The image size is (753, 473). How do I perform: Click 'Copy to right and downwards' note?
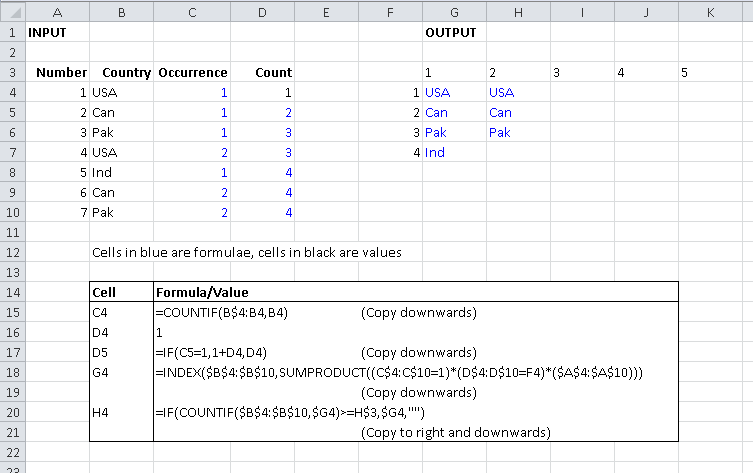point(455,433)
